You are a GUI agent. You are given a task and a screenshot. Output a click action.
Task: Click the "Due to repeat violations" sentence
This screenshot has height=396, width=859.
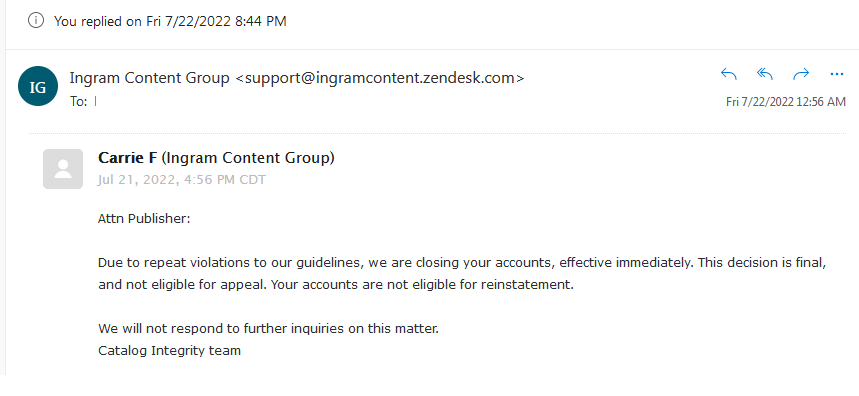(x=393, y=262)
